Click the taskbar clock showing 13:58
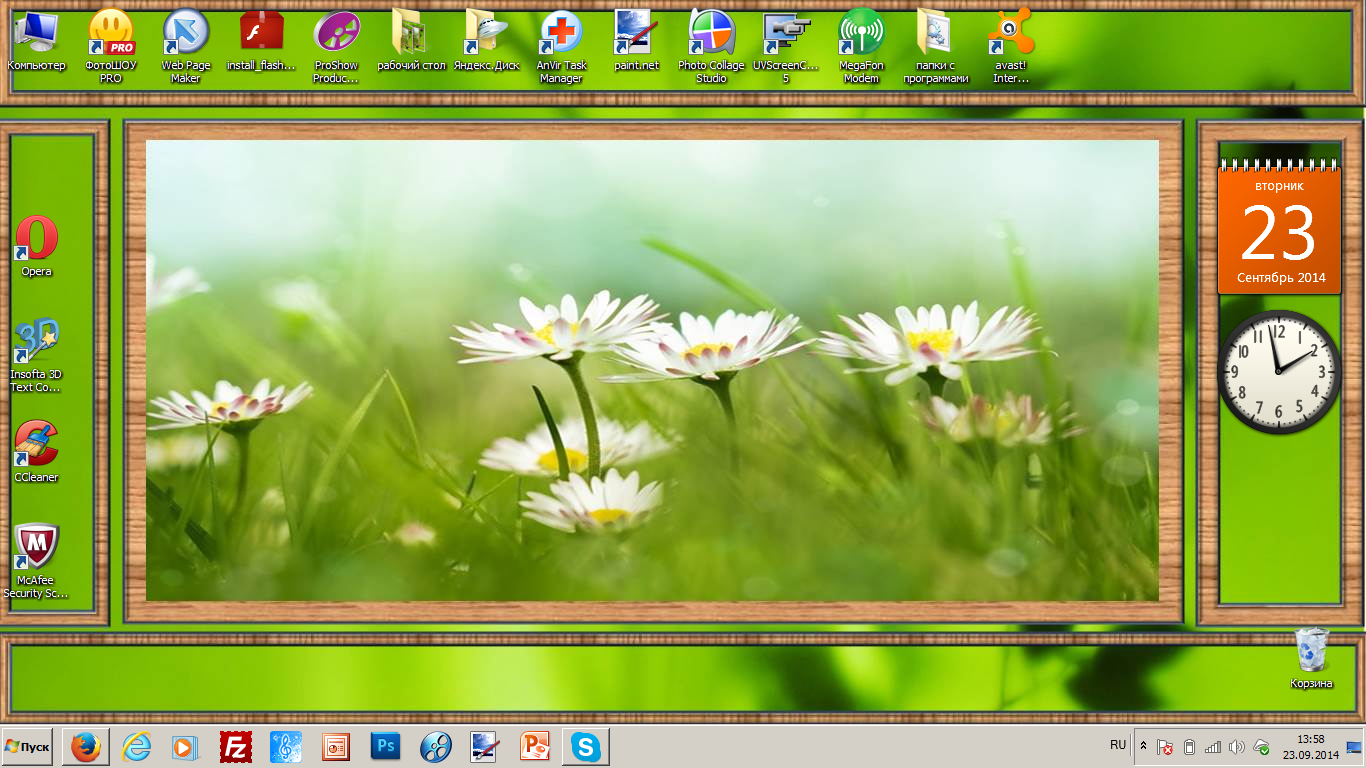Screen dimensions: 1366x768 pyautogui.click(x=1311, y=746)
